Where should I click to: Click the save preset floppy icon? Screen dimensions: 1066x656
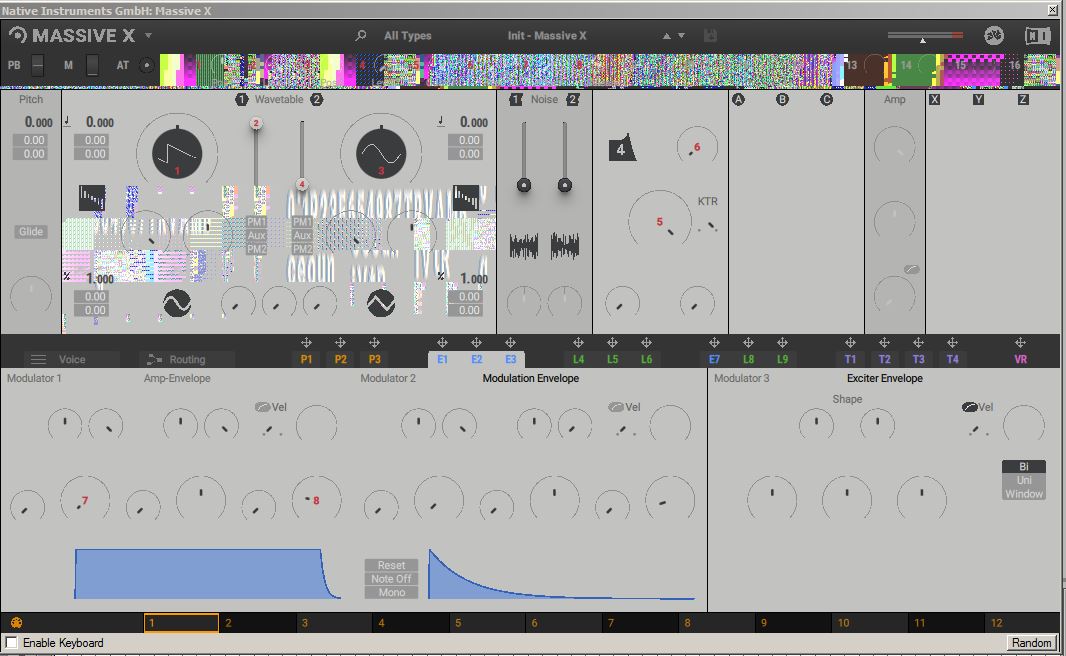pyautogui.click(x=710, y=35)
